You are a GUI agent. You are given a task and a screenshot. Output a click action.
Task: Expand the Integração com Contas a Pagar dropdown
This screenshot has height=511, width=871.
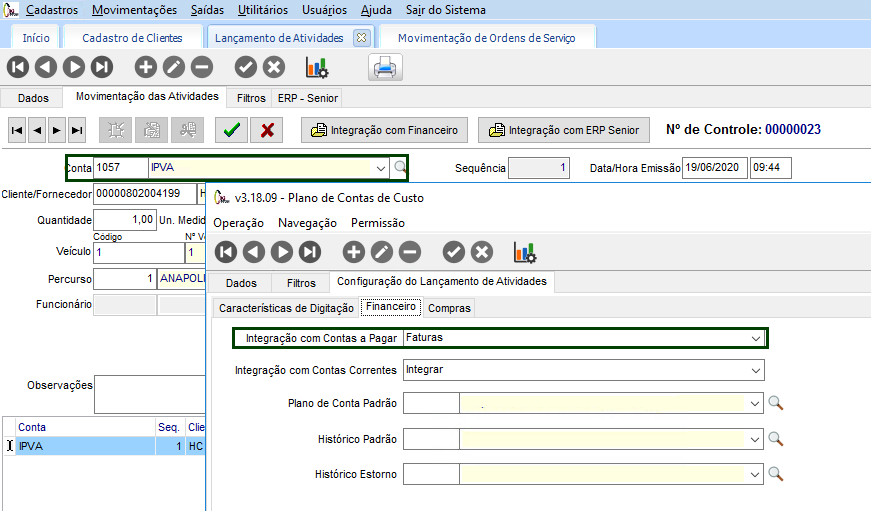click(756, 338)
